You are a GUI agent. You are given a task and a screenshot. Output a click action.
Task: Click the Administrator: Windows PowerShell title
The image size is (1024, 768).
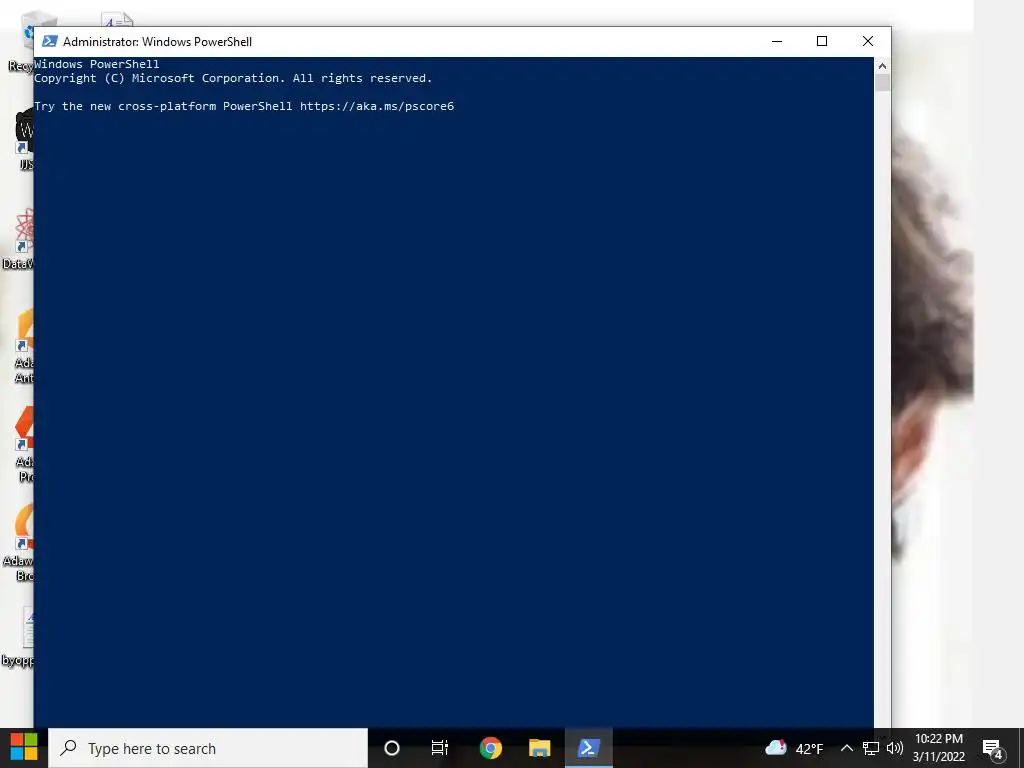(x=157, y=42)
